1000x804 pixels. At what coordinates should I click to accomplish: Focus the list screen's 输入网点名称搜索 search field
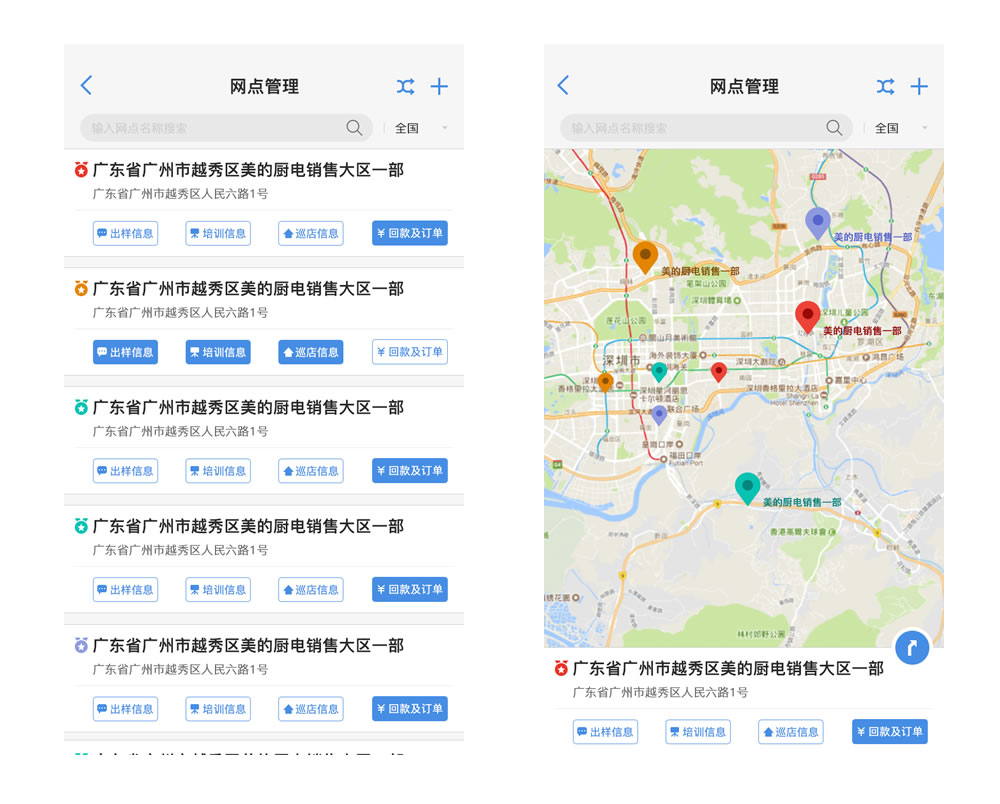coord(226,128)
